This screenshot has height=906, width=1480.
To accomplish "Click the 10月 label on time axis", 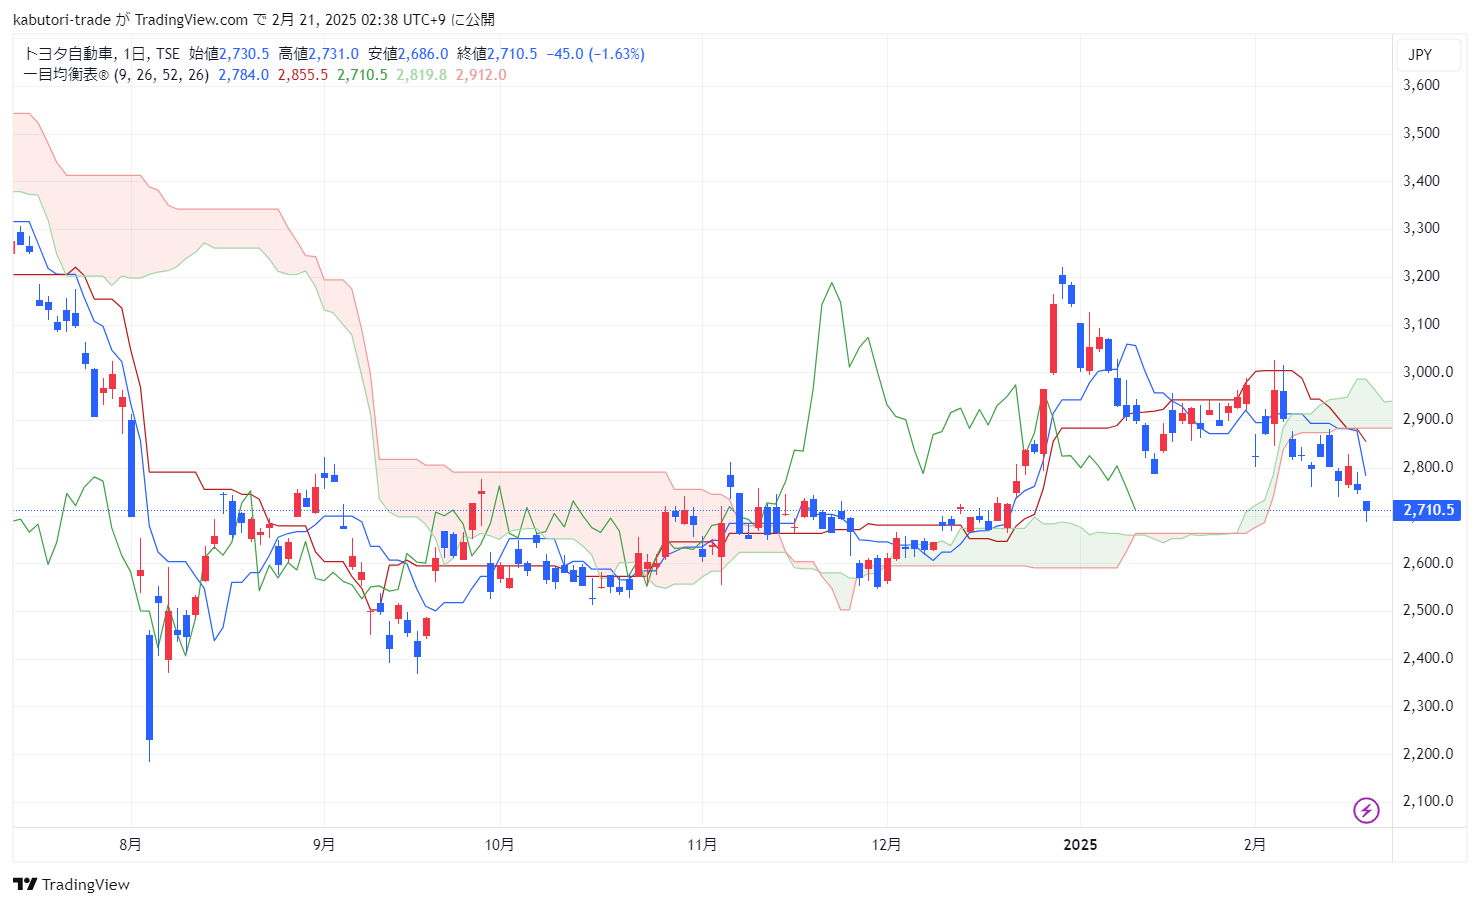I will [x=499, y=845].
